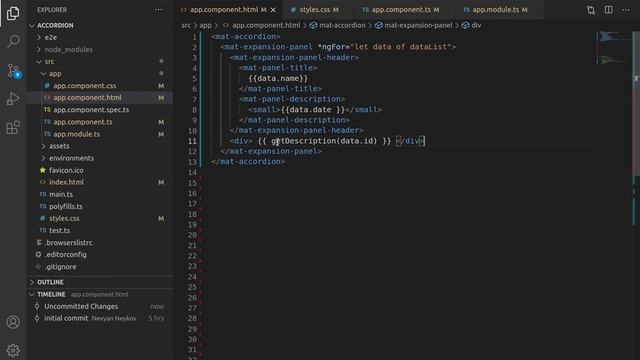640x360 pixels.
Task: Click the src breadcrumb
Action: (x=186, y=25)
